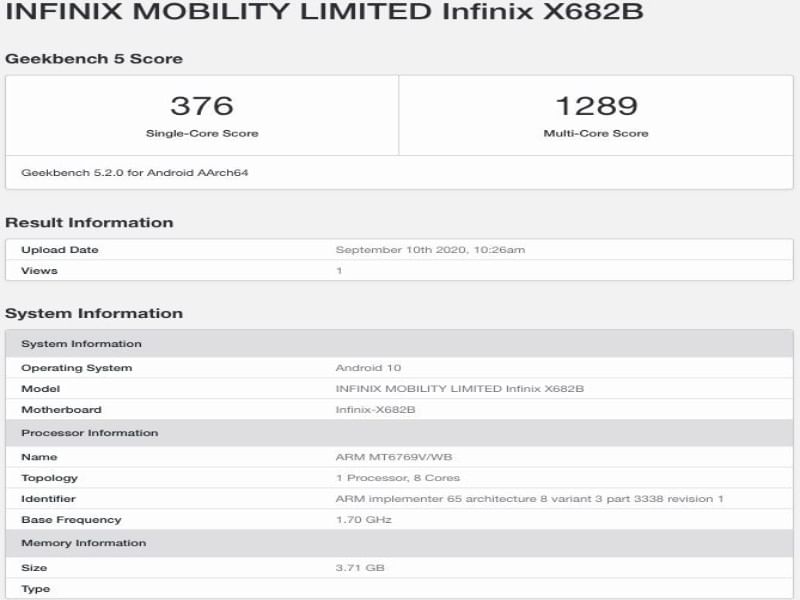Select the memory size value '3.71 GB'
This screenshot has height=600, width=800.
tap(360, 567)
